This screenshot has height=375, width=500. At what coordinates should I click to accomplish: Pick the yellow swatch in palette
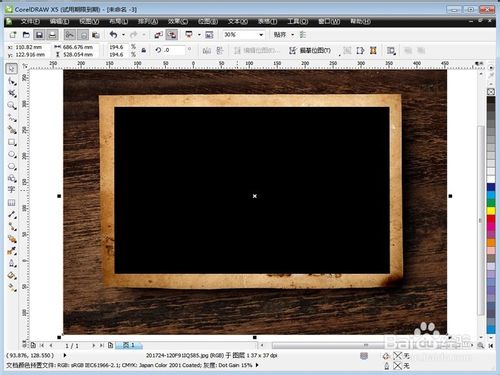point(491,211)
